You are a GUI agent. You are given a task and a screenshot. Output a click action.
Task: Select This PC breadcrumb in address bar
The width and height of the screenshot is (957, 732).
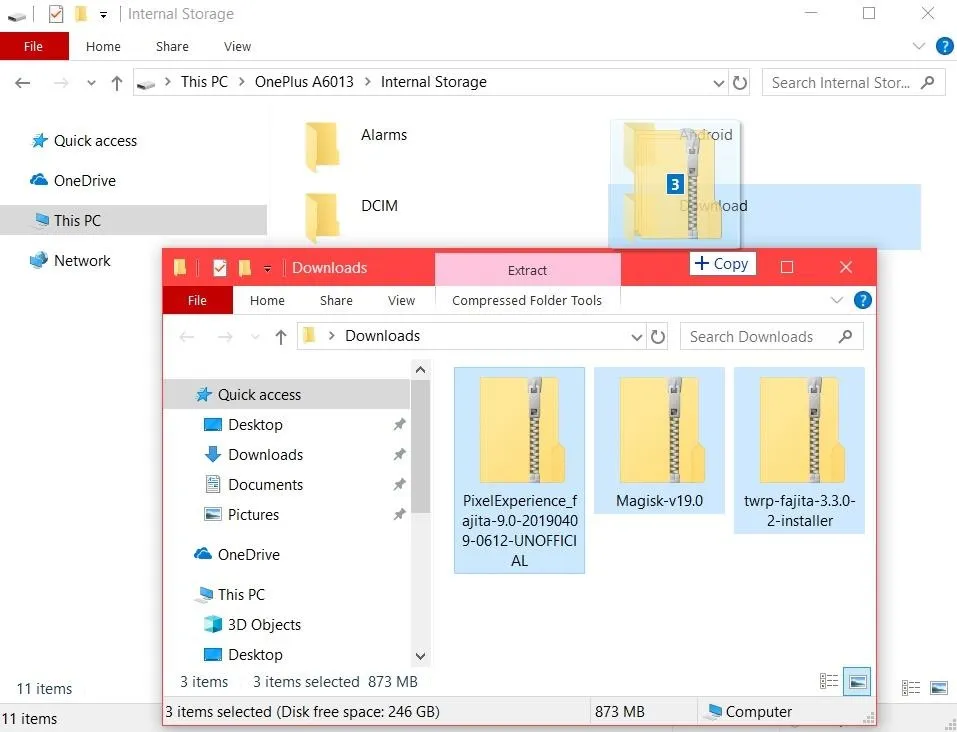point(204,82)
